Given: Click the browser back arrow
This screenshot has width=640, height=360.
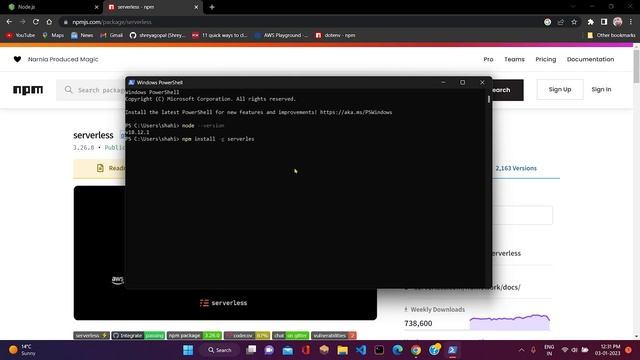Looking at the screenshot, I should [9, 22].
